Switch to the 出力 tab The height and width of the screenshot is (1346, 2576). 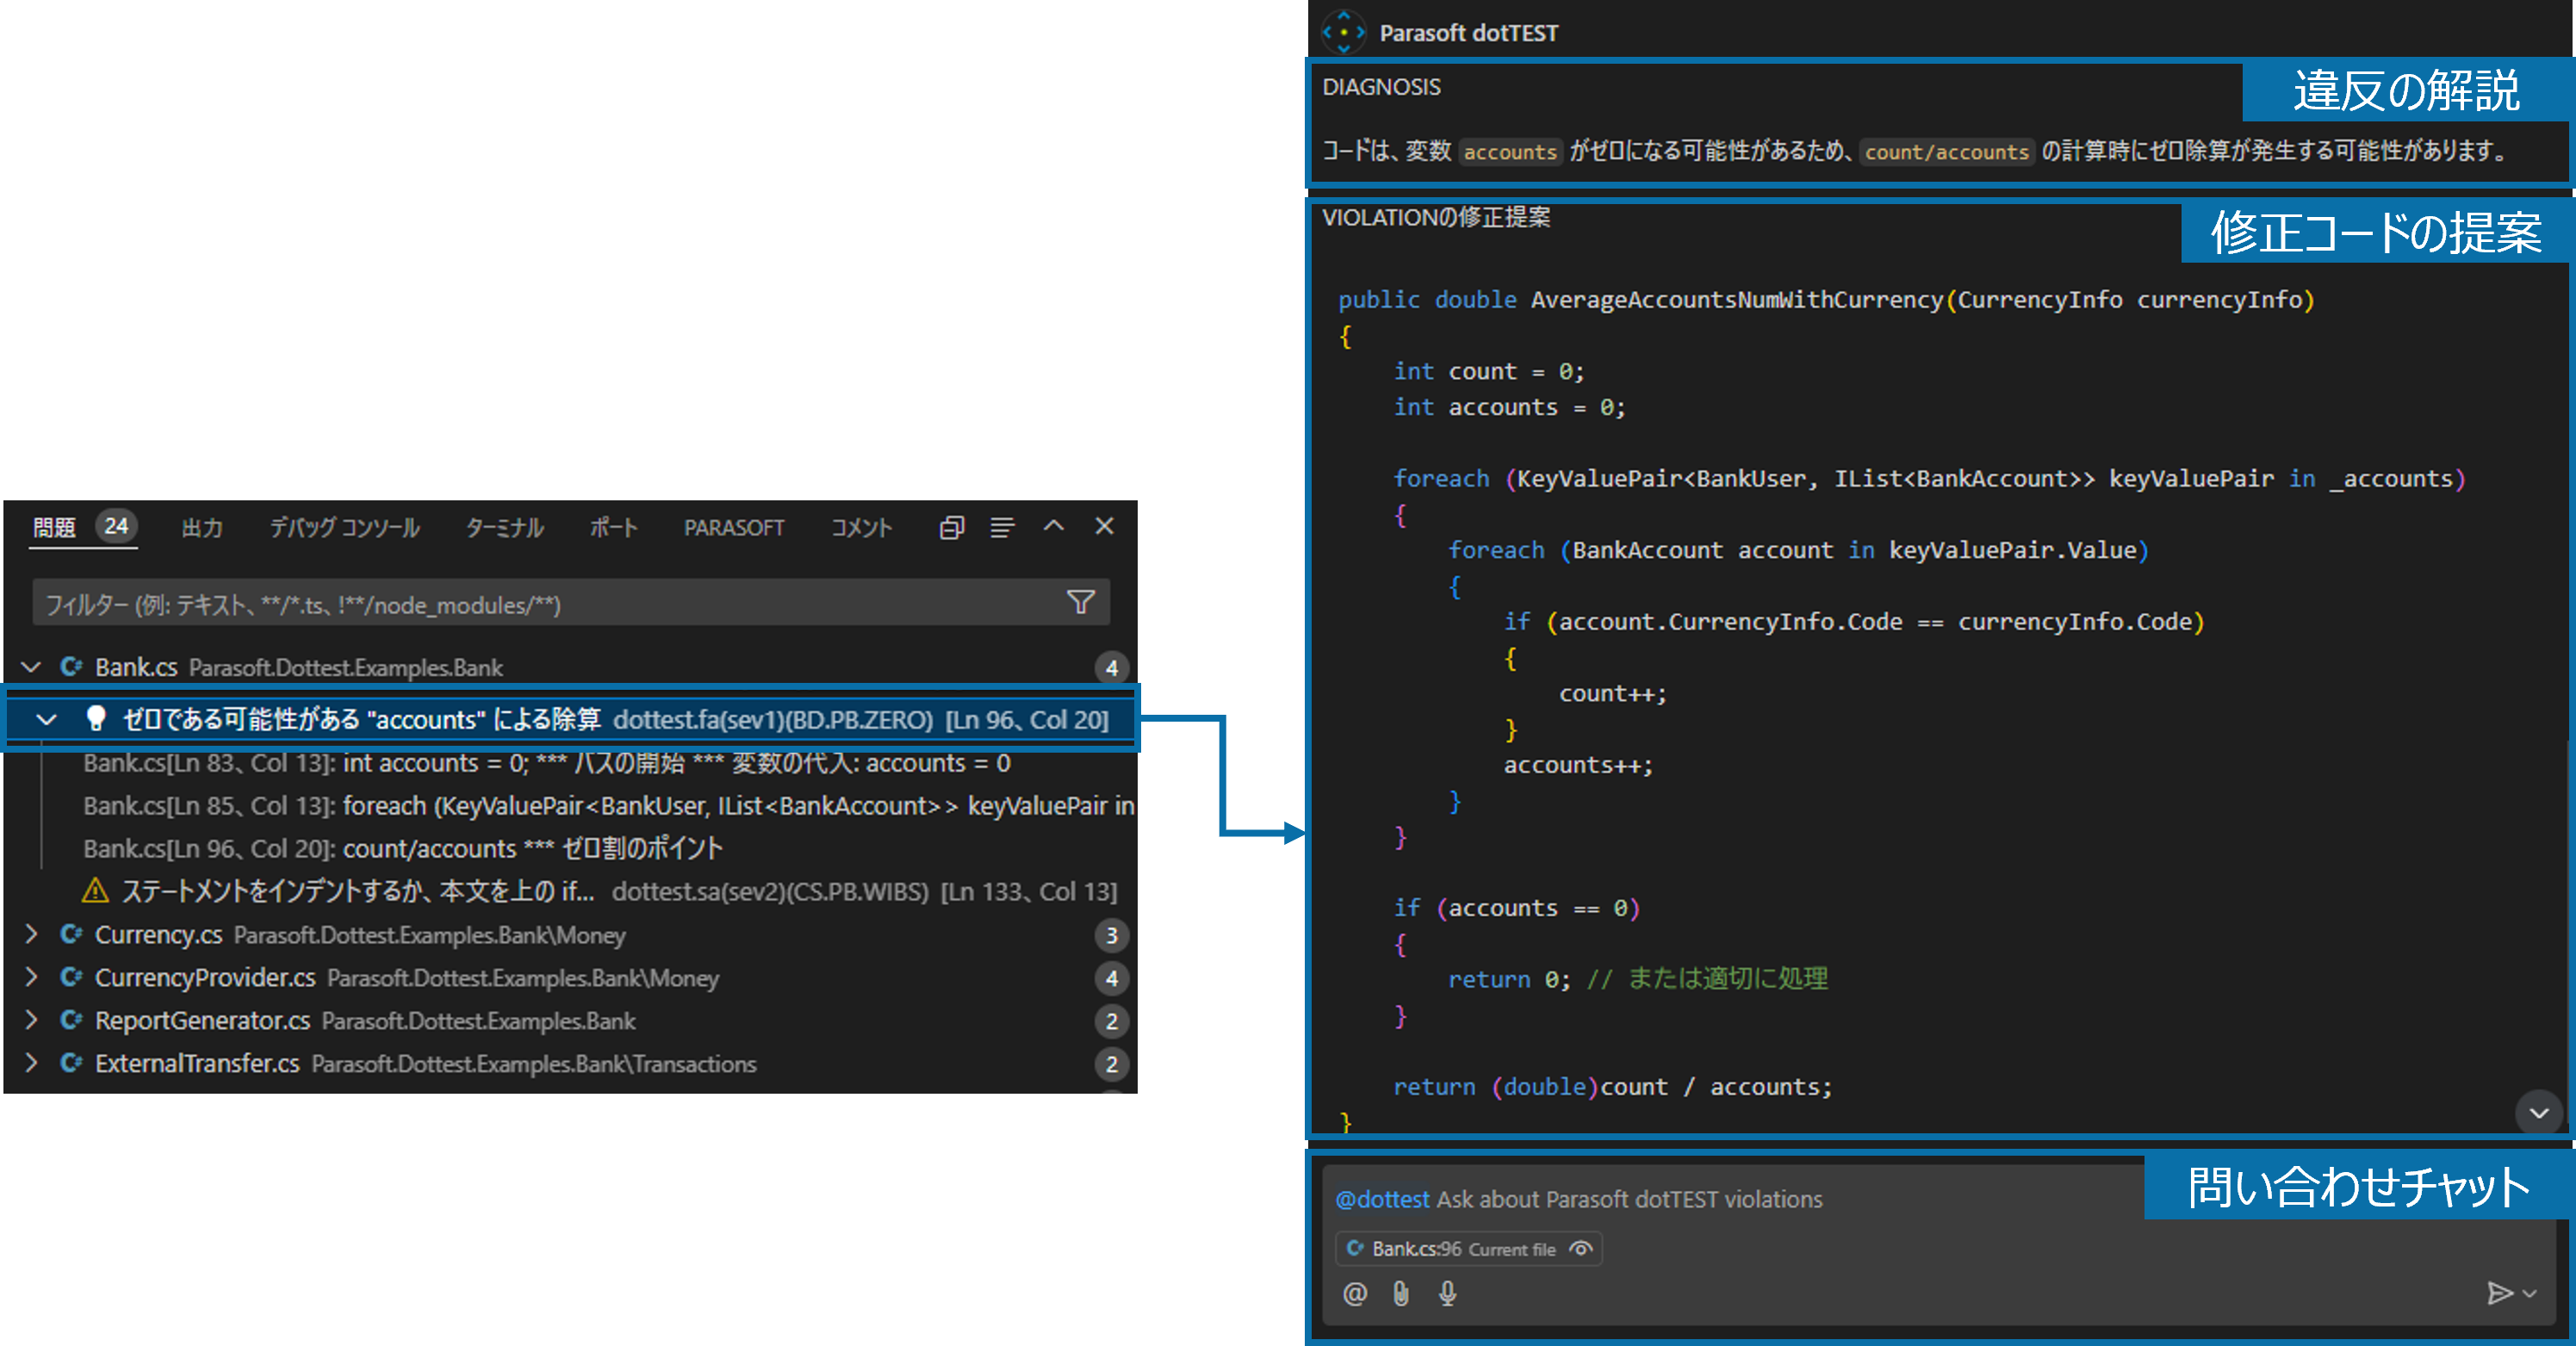tap(202, 527)
